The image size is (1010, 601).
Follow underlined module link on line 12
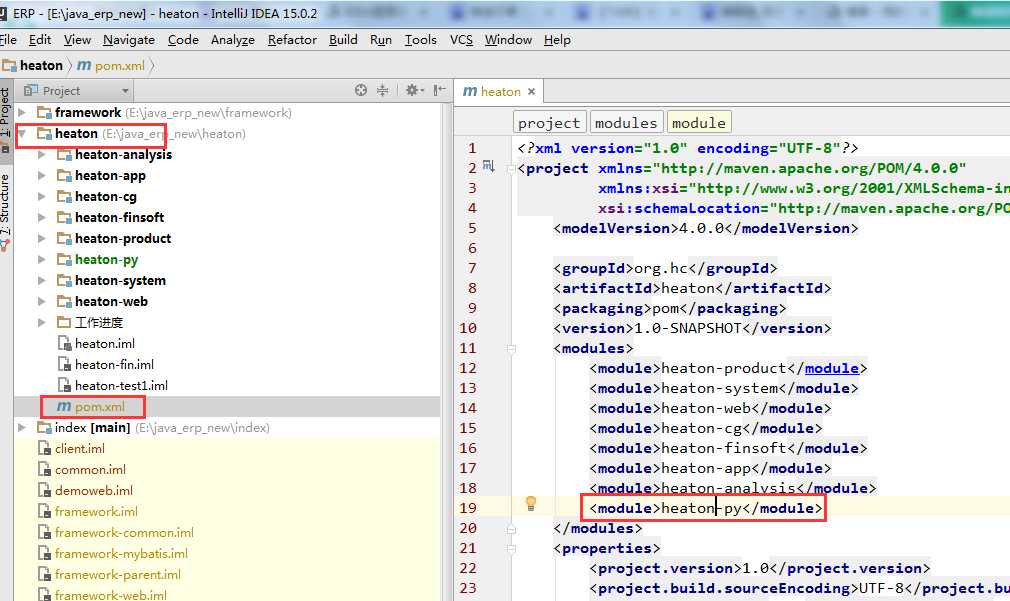[x=832, y=368]
